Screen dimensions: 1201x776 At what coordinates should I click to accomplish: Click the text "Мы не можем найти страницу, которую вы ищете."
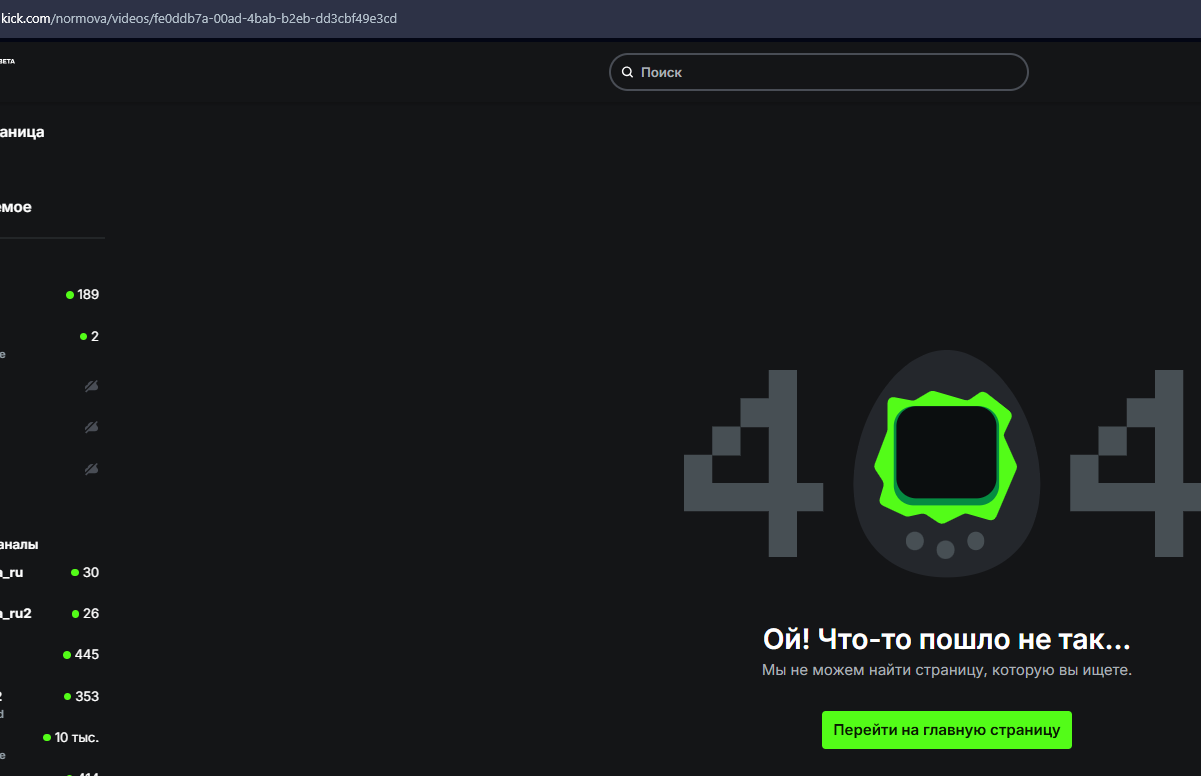tap(947, 670)
